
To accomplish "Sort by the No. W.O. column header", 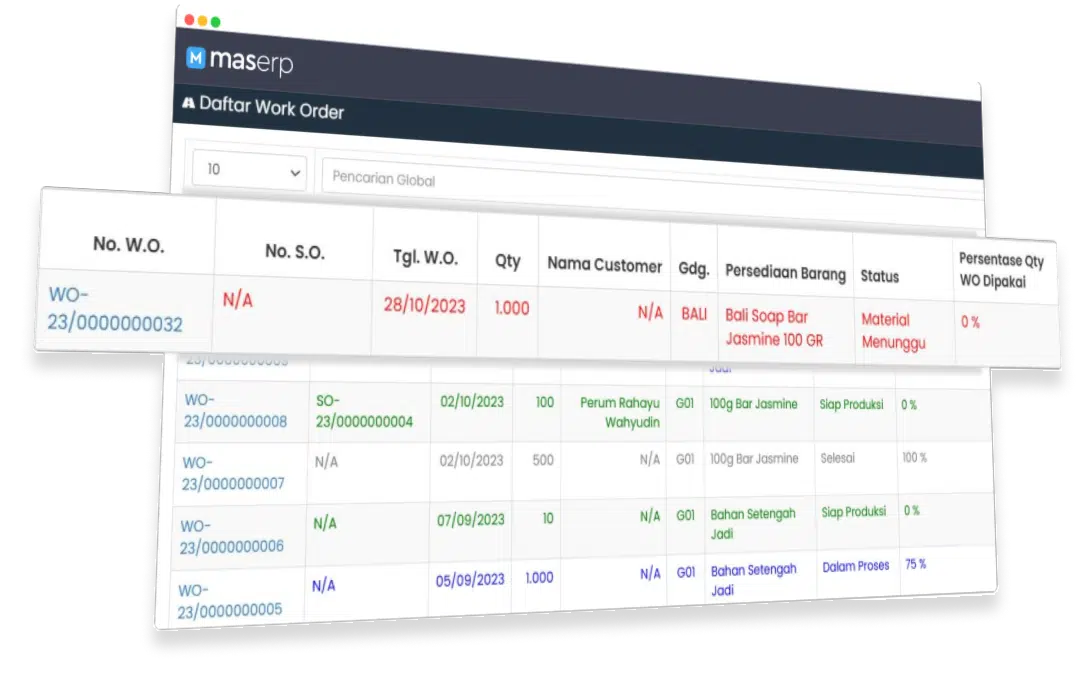I will (x=129, y=244).
